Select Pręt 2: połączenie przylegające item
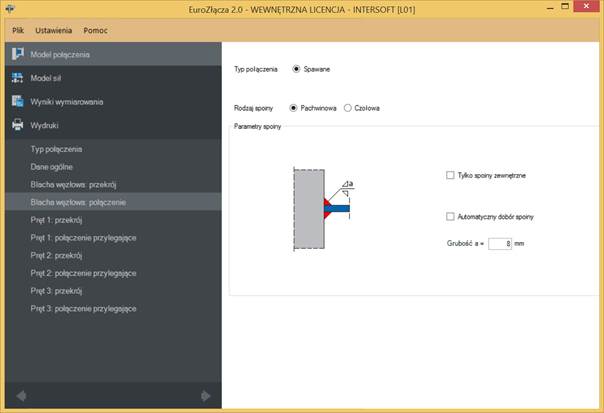The height and width of the screenshot is (413, 604). [113, 273]
